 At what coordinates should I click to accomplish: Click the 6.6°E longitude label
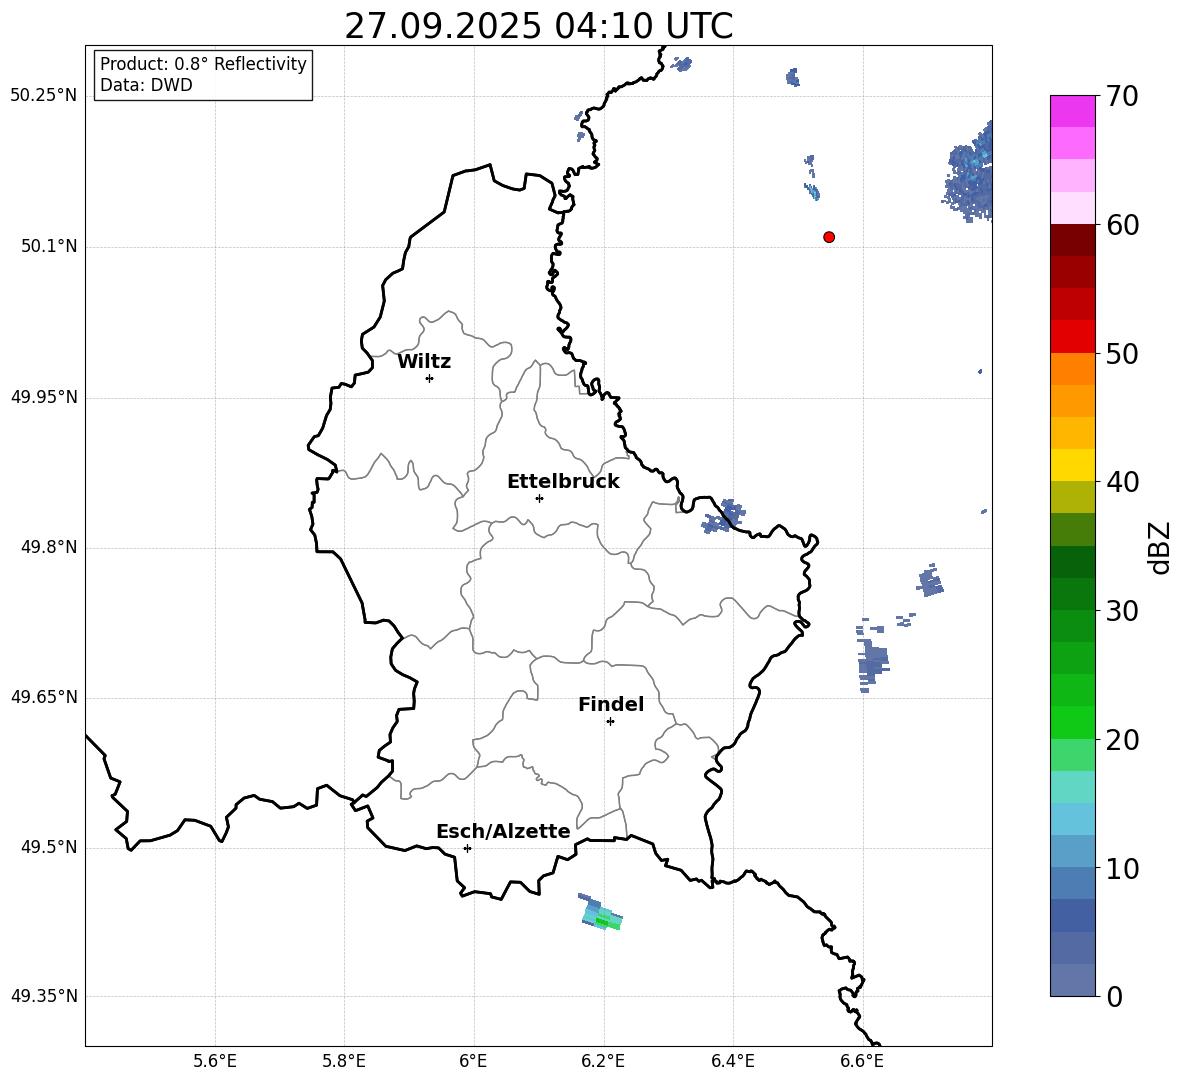[862, 1061]
